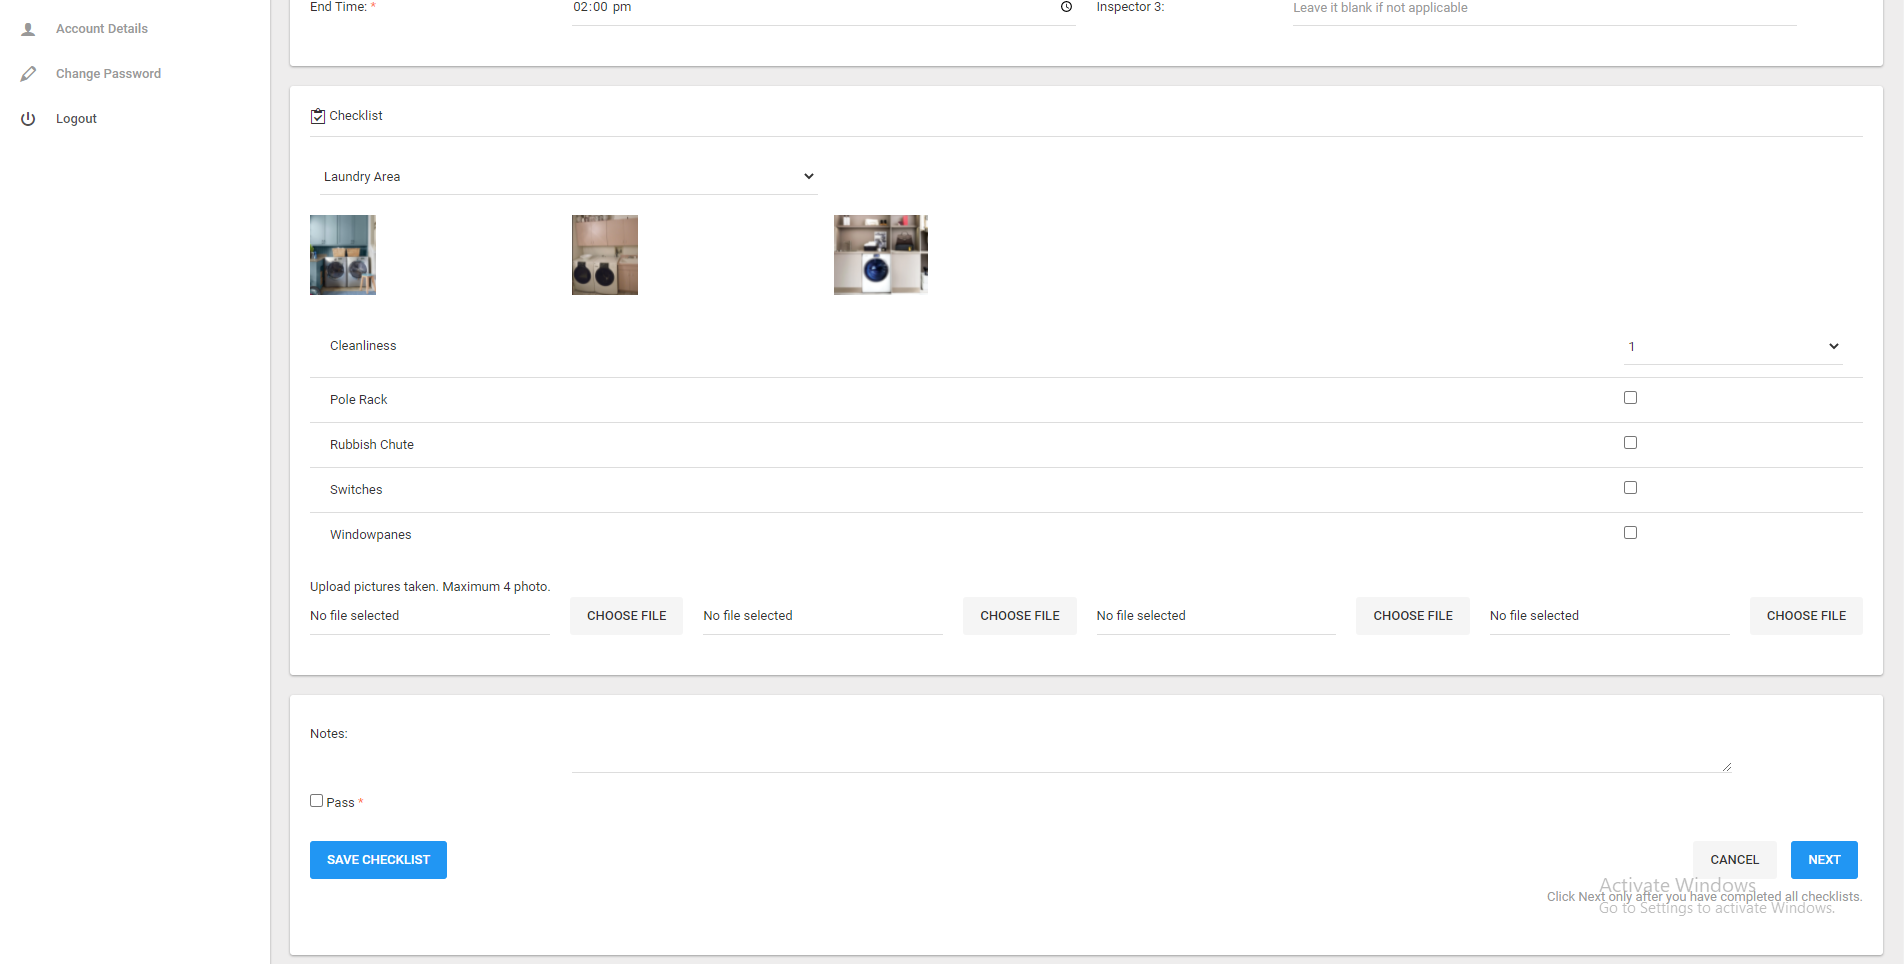
Task: Click the third laundry photo with blue washer
Action: tap(881, 255)
